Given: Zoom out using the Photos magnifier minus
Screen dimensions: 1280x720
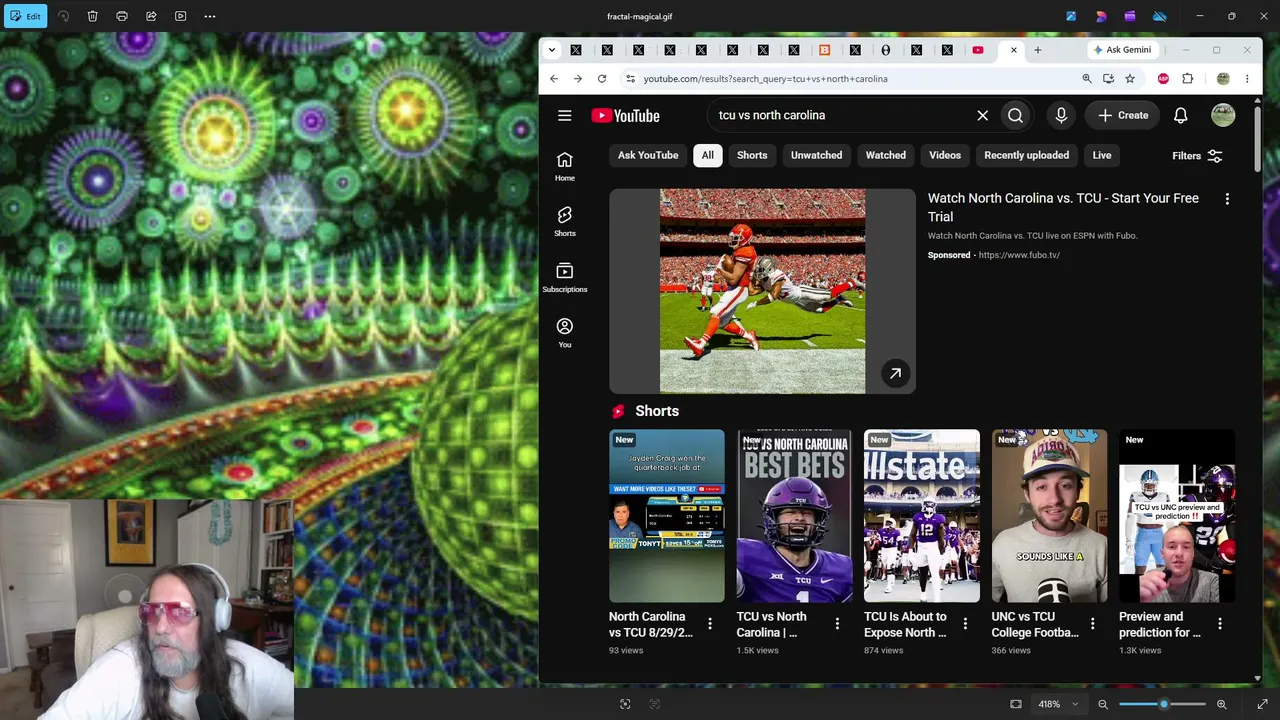Looking at the screenshot, I should [x=1103, y=704].
